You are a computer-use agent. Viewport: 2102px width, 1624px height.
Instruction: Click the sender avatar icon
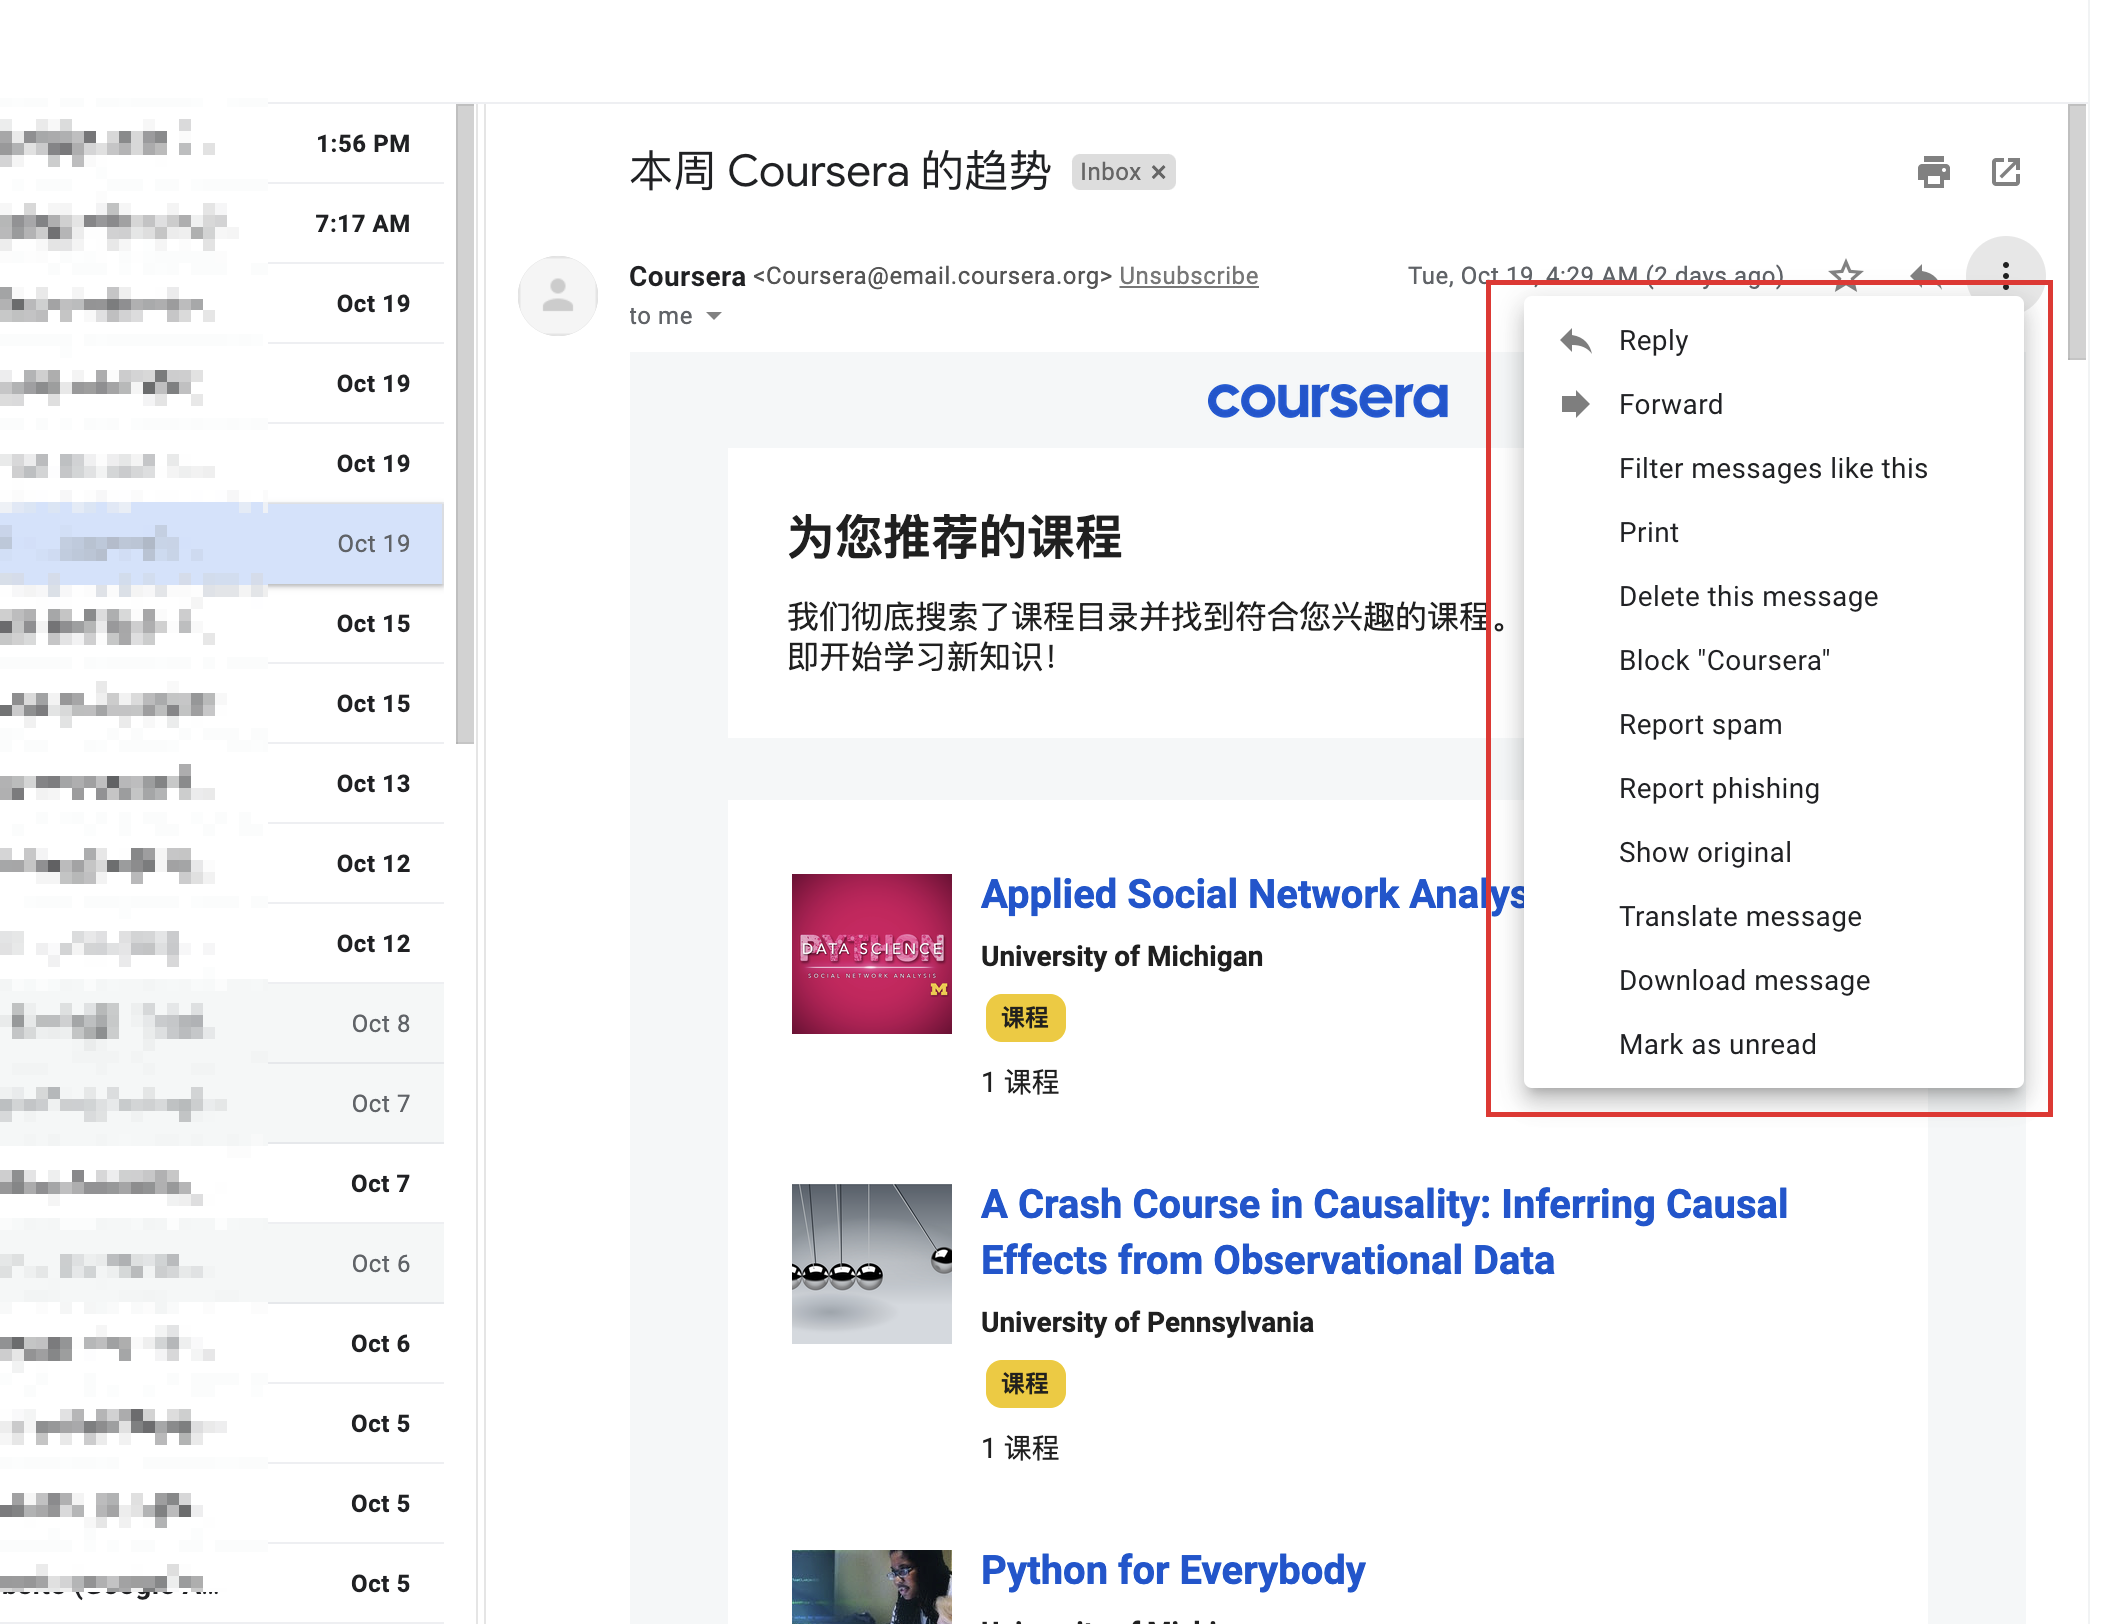click(x=558, y=295)
